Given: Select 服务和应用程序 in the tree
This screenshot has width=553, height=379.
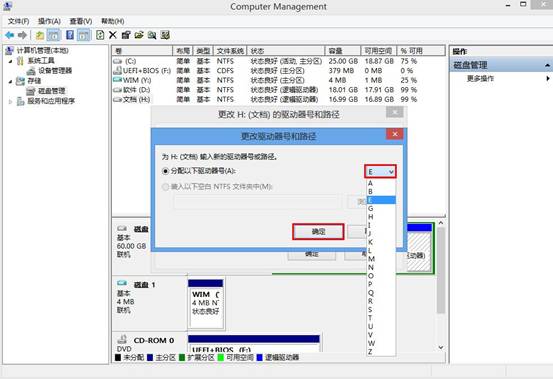Looking at the screenshot, I should (x=51, y=101).
